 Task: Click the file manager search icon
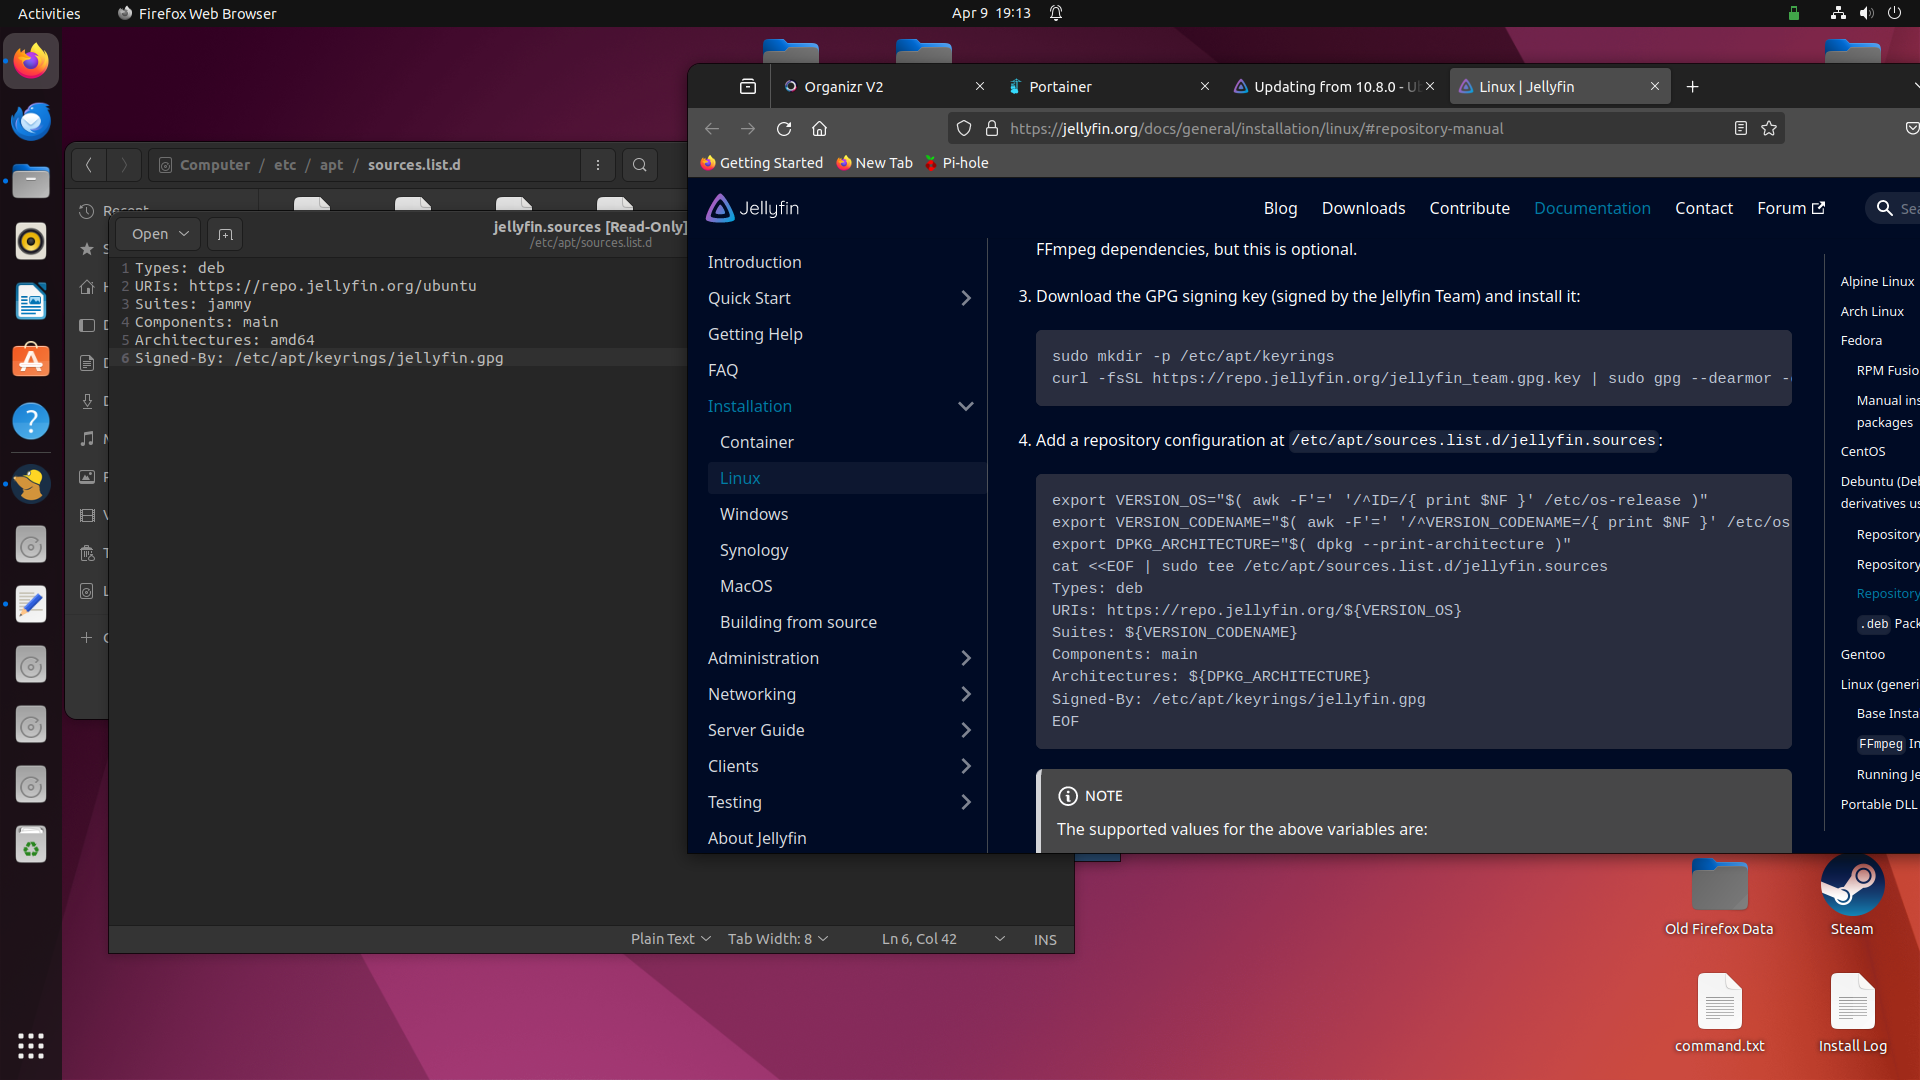click(x=640, y=165)
